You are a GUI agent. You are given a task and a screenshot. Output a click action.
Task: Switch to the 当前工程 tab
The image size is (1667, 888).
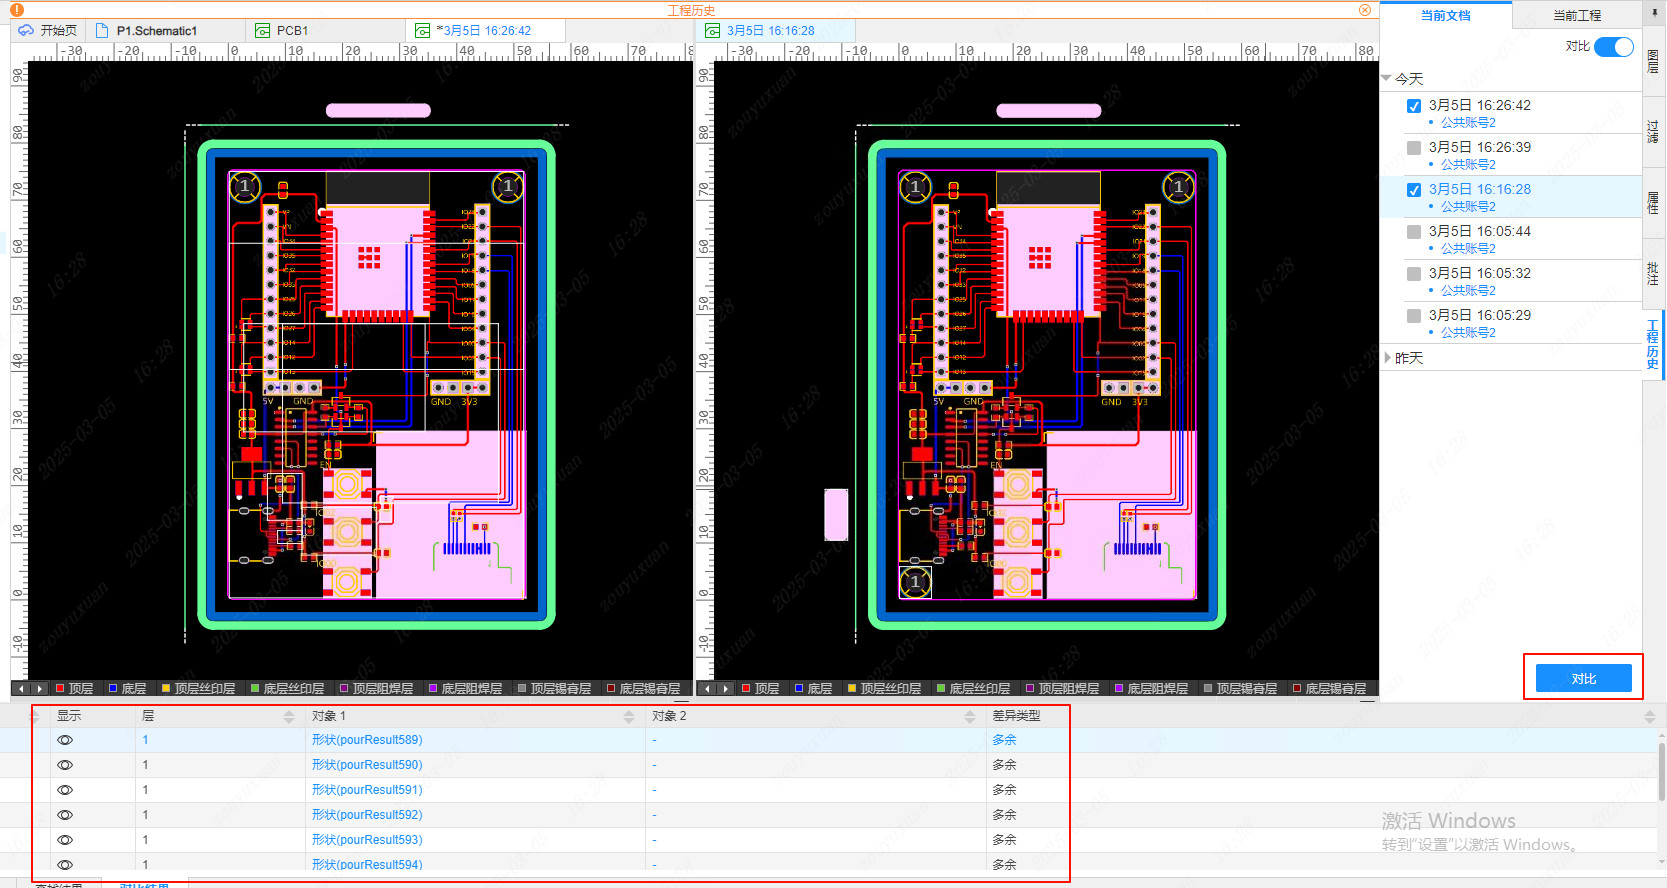(1576, 15)
